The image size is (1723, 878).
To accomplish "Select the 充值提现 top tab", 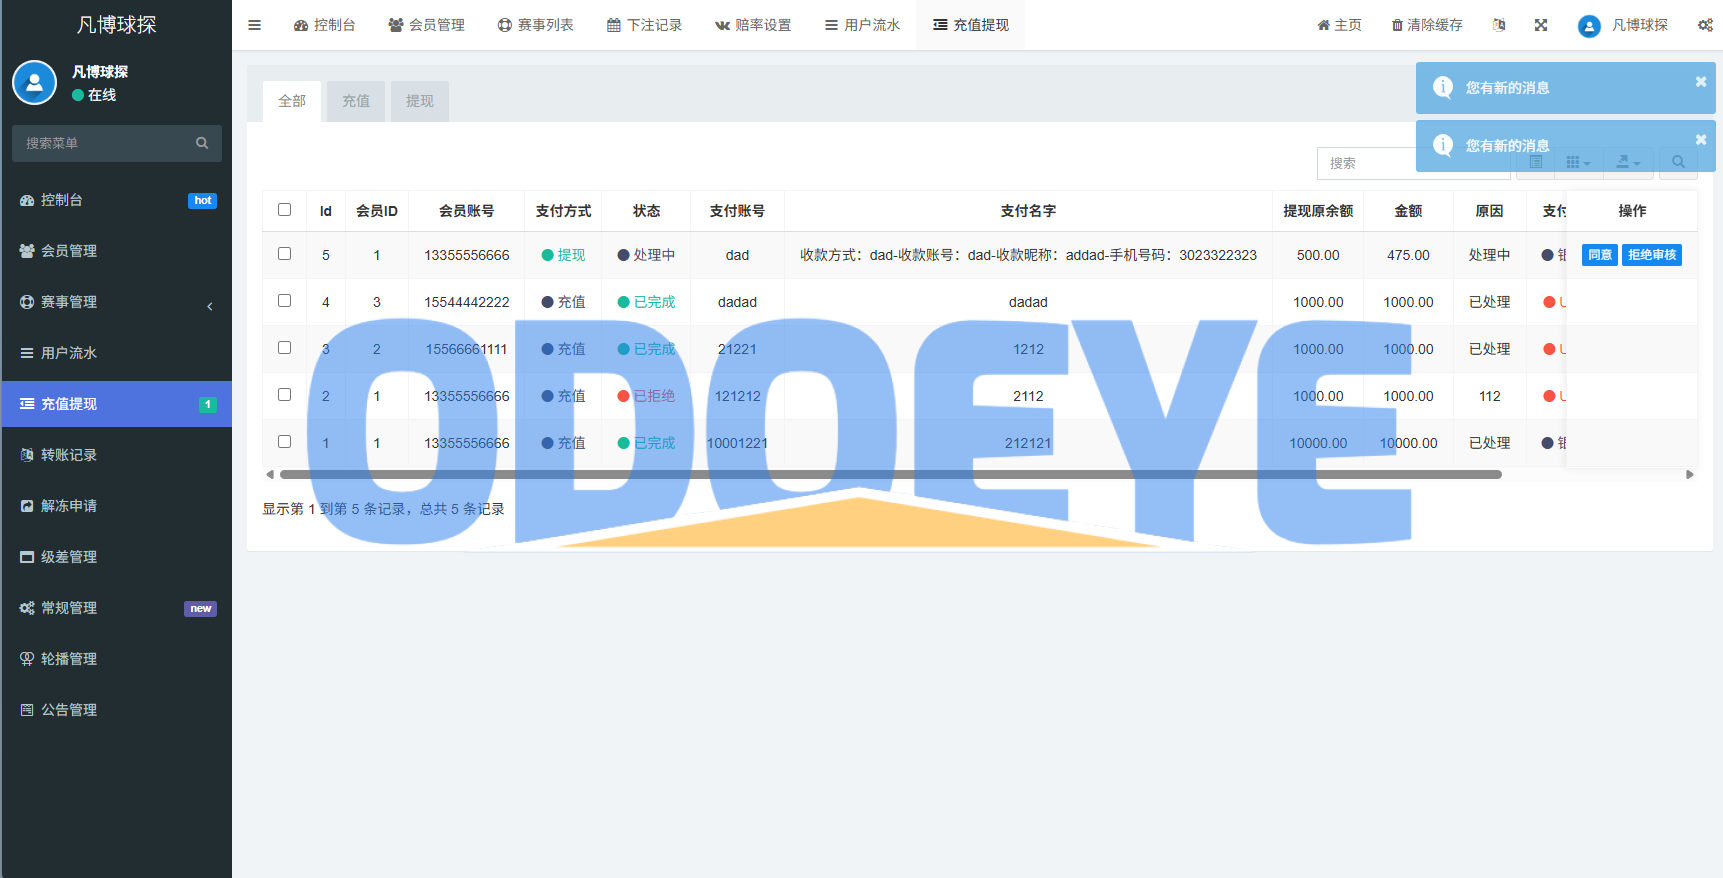I will point(971,25).
